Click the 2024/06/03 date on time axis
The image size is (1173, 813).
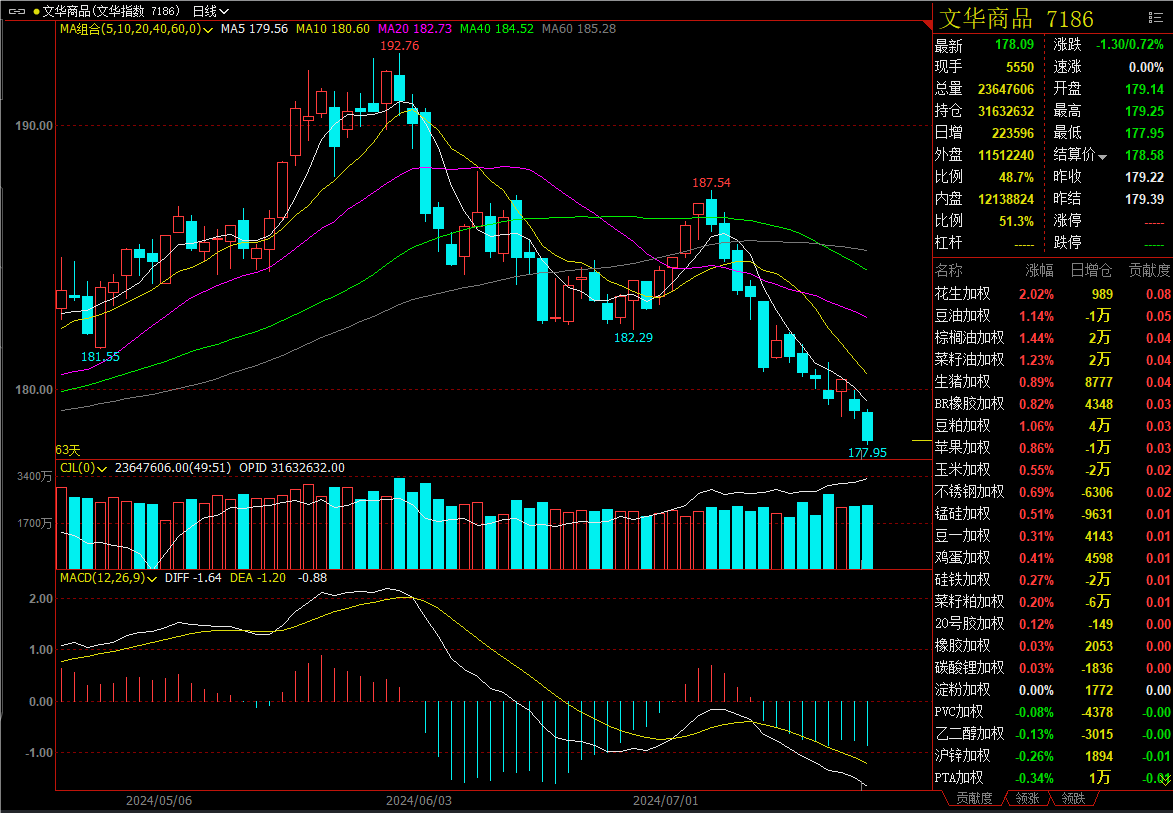419,800
